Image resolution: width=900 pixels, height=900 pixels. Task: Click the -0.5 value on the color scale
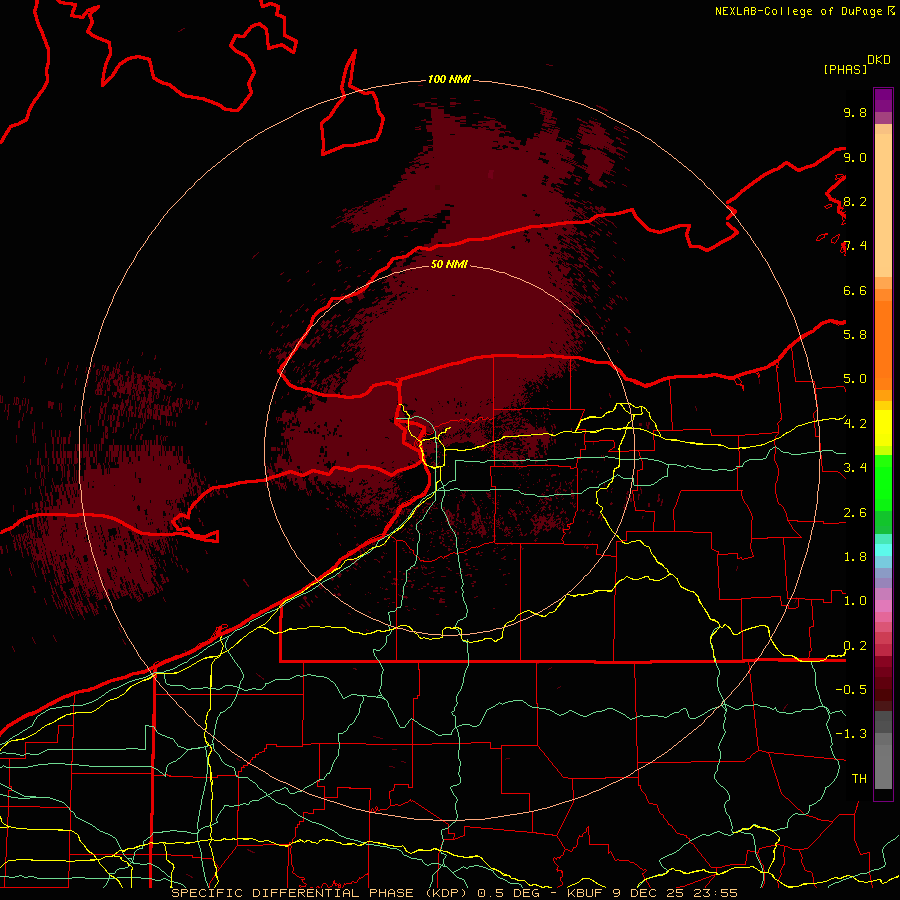point(851,689)
